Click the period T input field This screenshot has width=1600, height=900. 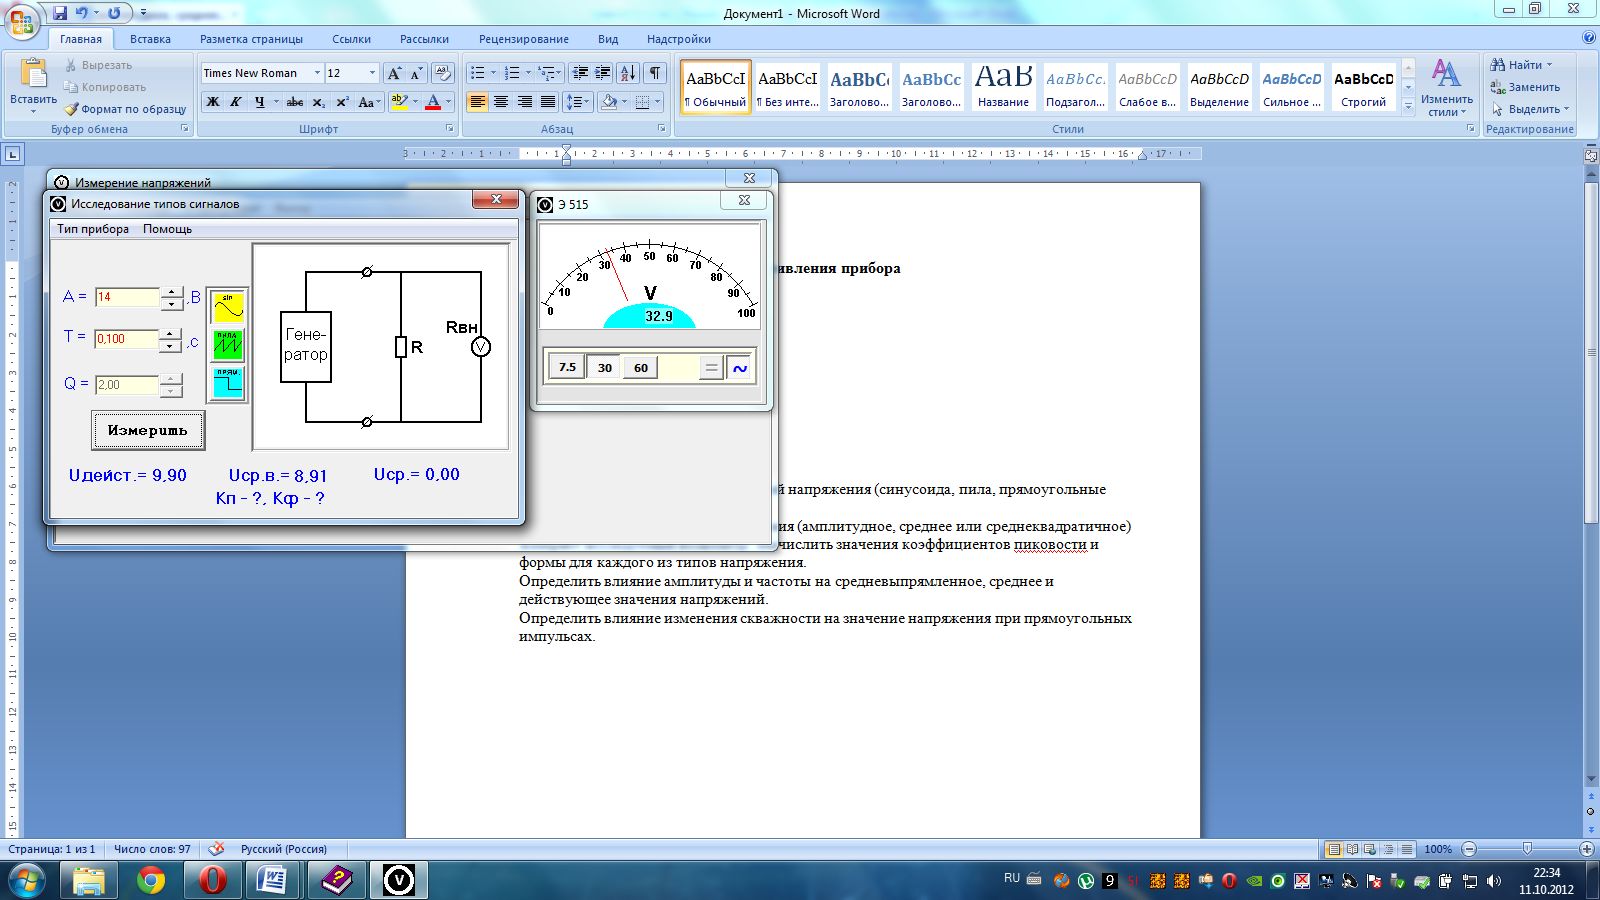127,339
